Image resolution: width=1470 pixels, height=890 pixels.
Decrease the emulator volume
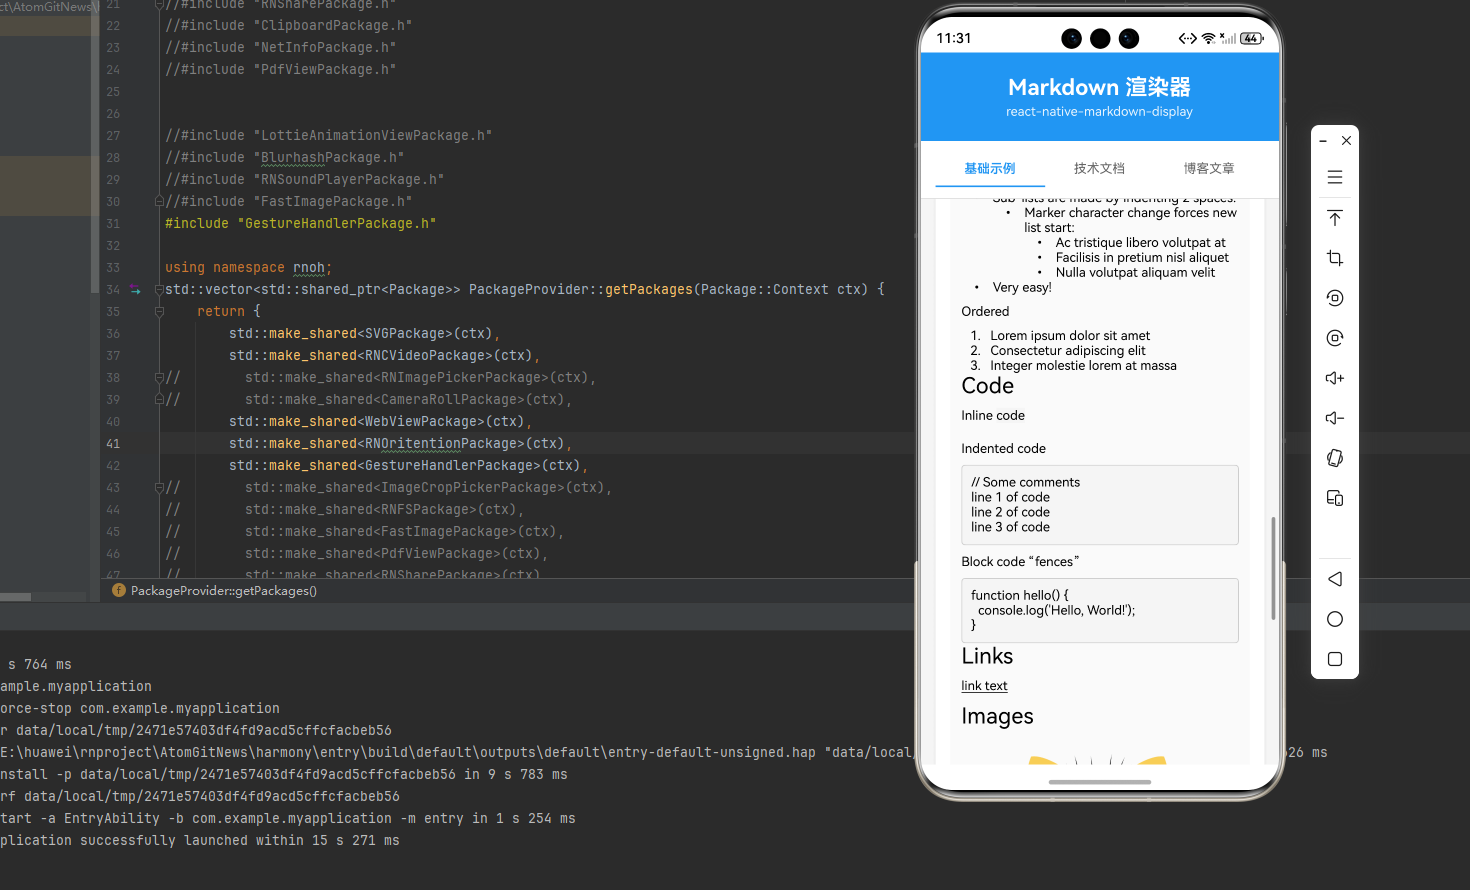(1334, 418)
